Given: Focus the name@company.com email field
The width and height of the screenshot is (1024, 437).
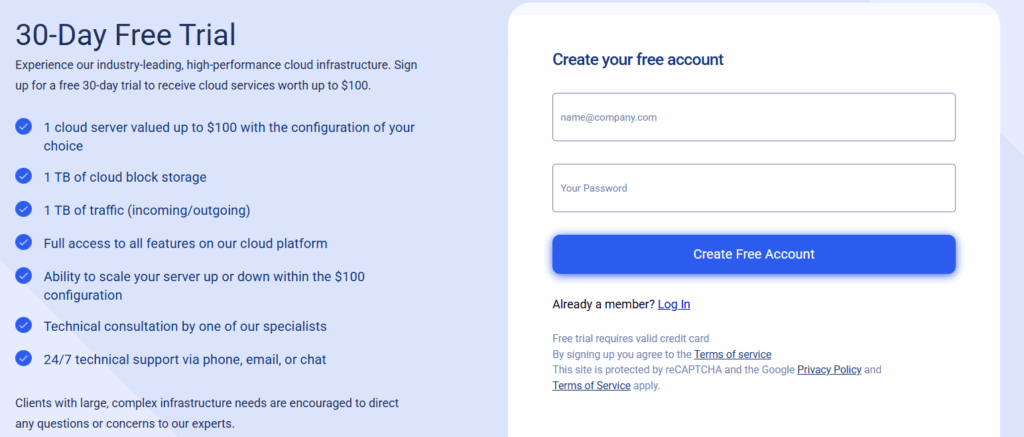Looking at the screenshot, I should tap(754, 117).
